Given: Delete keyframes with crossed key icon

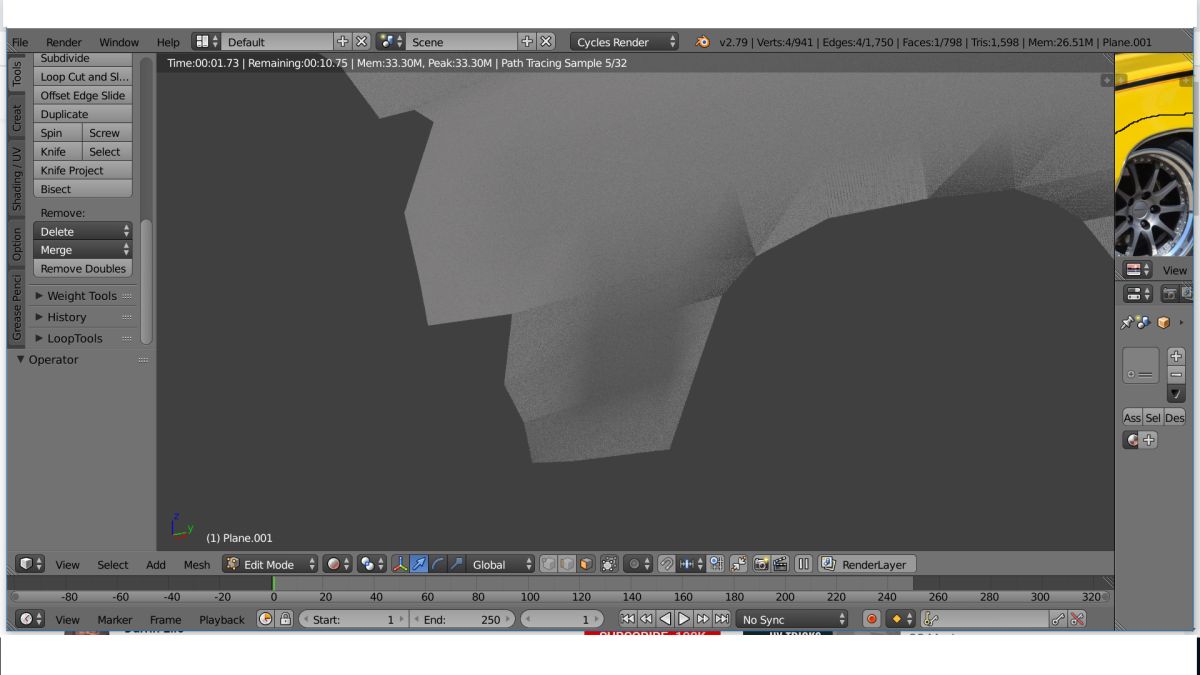Looking at the screenshot, I should coord(1077,619).
